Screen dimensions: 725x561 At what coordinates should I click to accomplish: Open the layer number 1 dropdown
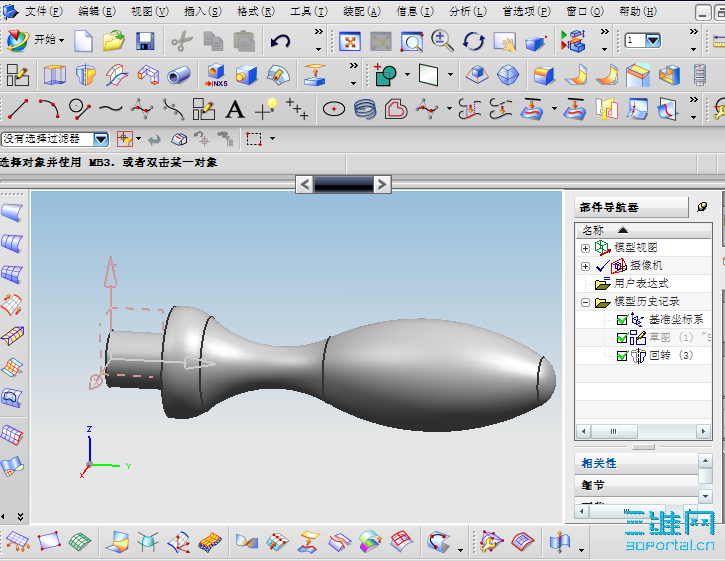coord(653,41)
